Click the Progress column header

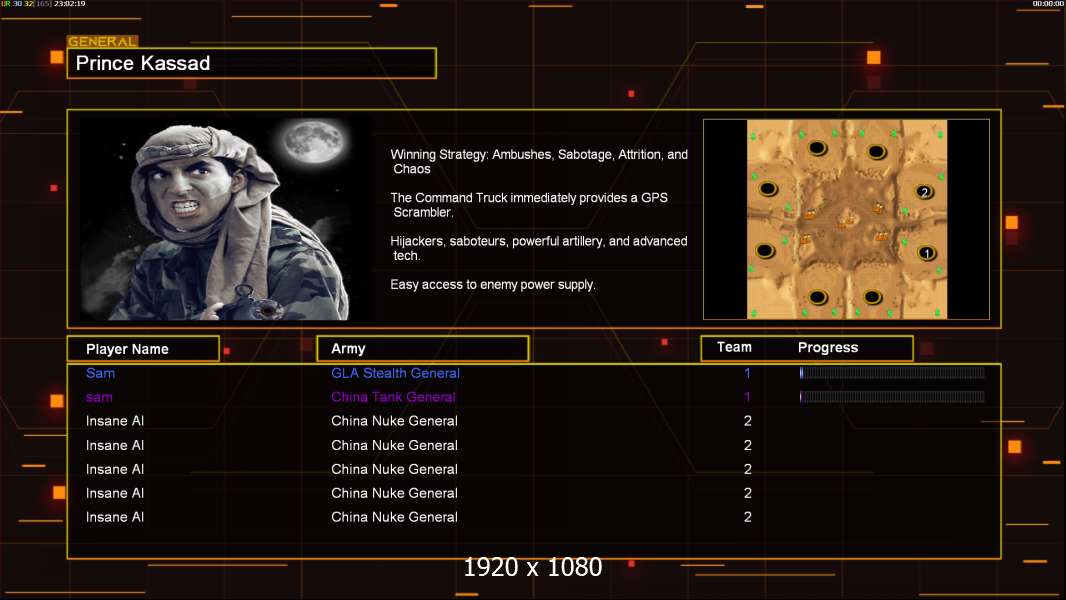(x=827, y=347)
